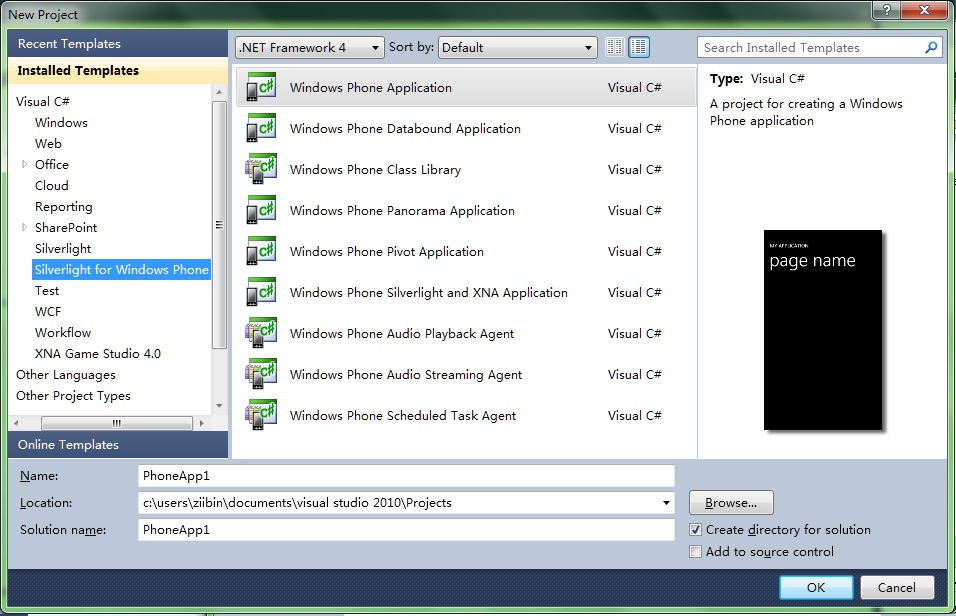
Task: Select Cloud in the template tree
Action: [x=51, y=185]
